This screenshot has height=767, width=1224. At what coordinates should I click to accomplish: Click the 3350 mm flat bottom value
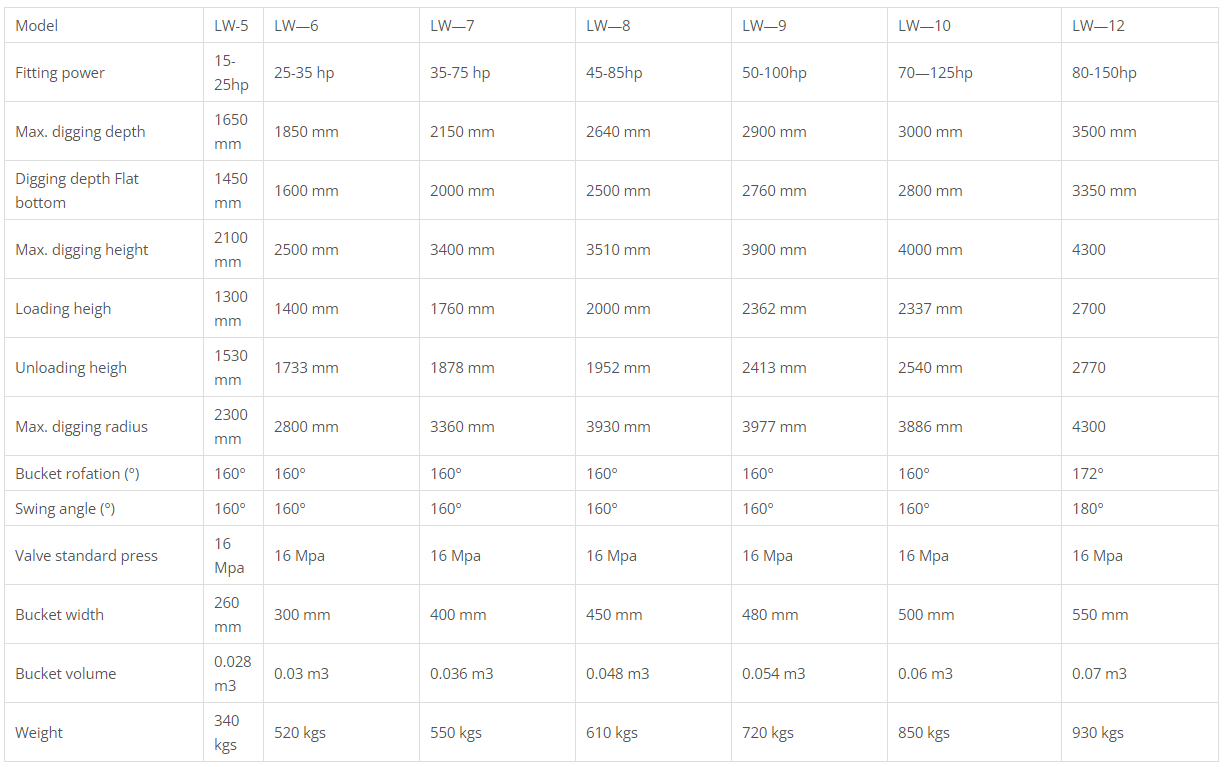pyautogui.click(x=1104, y=190)
